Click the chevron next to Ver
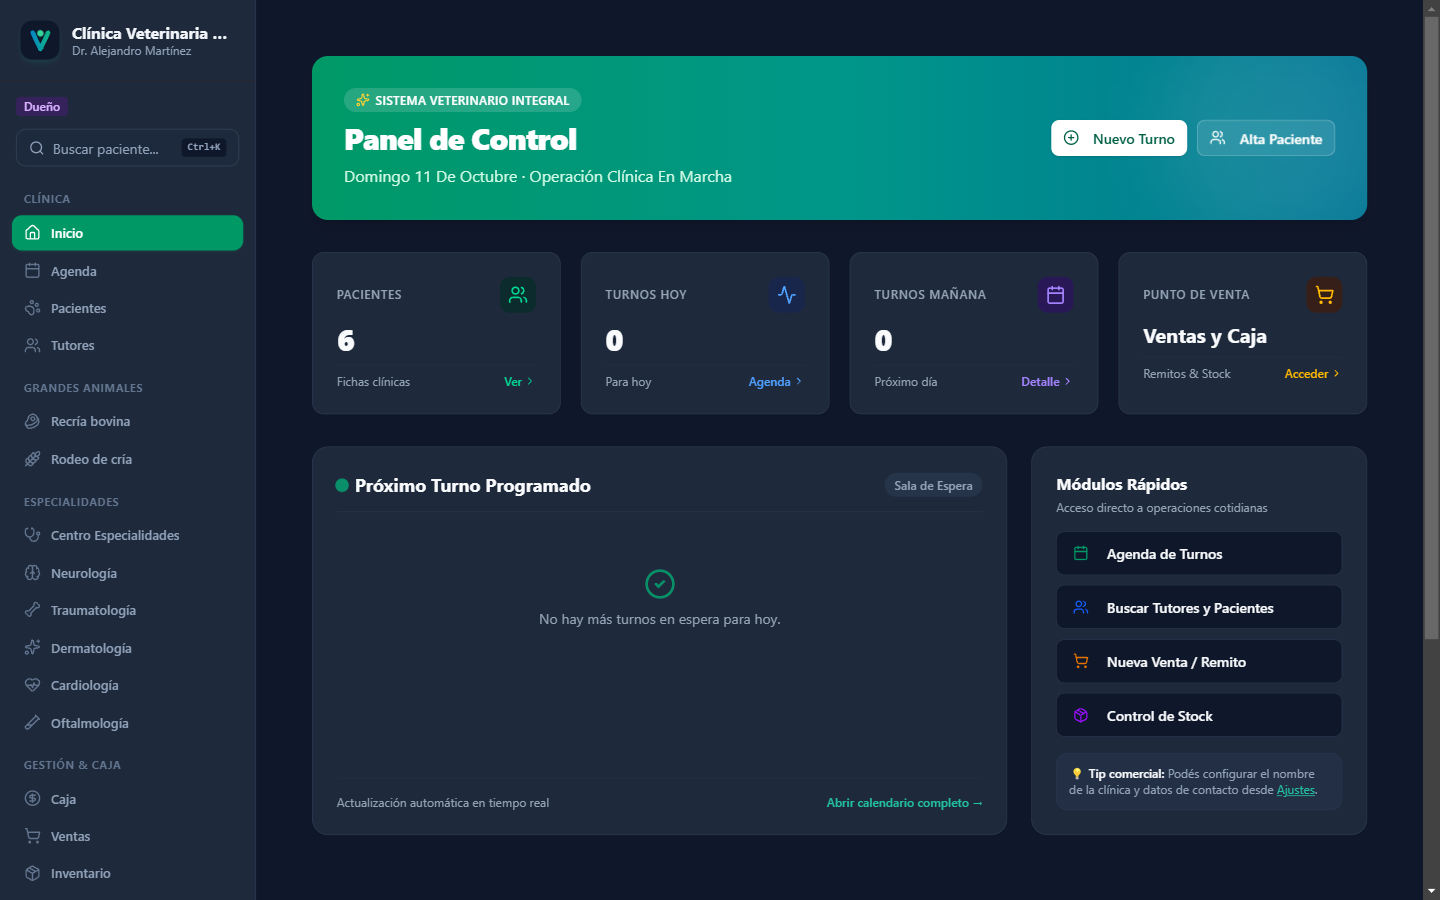 pyautogui.click(x=530, y=382)
